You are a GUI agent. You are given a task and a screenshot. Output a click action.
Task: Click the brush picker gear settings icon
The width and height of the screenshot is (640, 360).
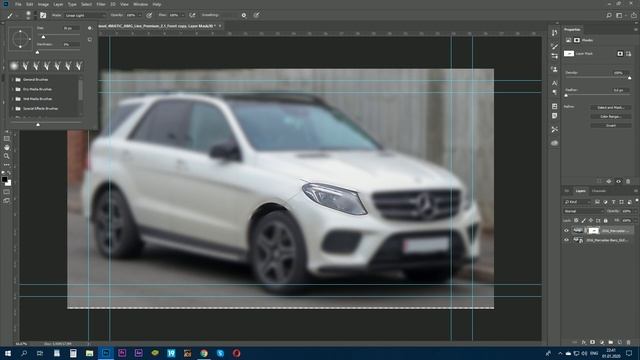coord(90,28)
